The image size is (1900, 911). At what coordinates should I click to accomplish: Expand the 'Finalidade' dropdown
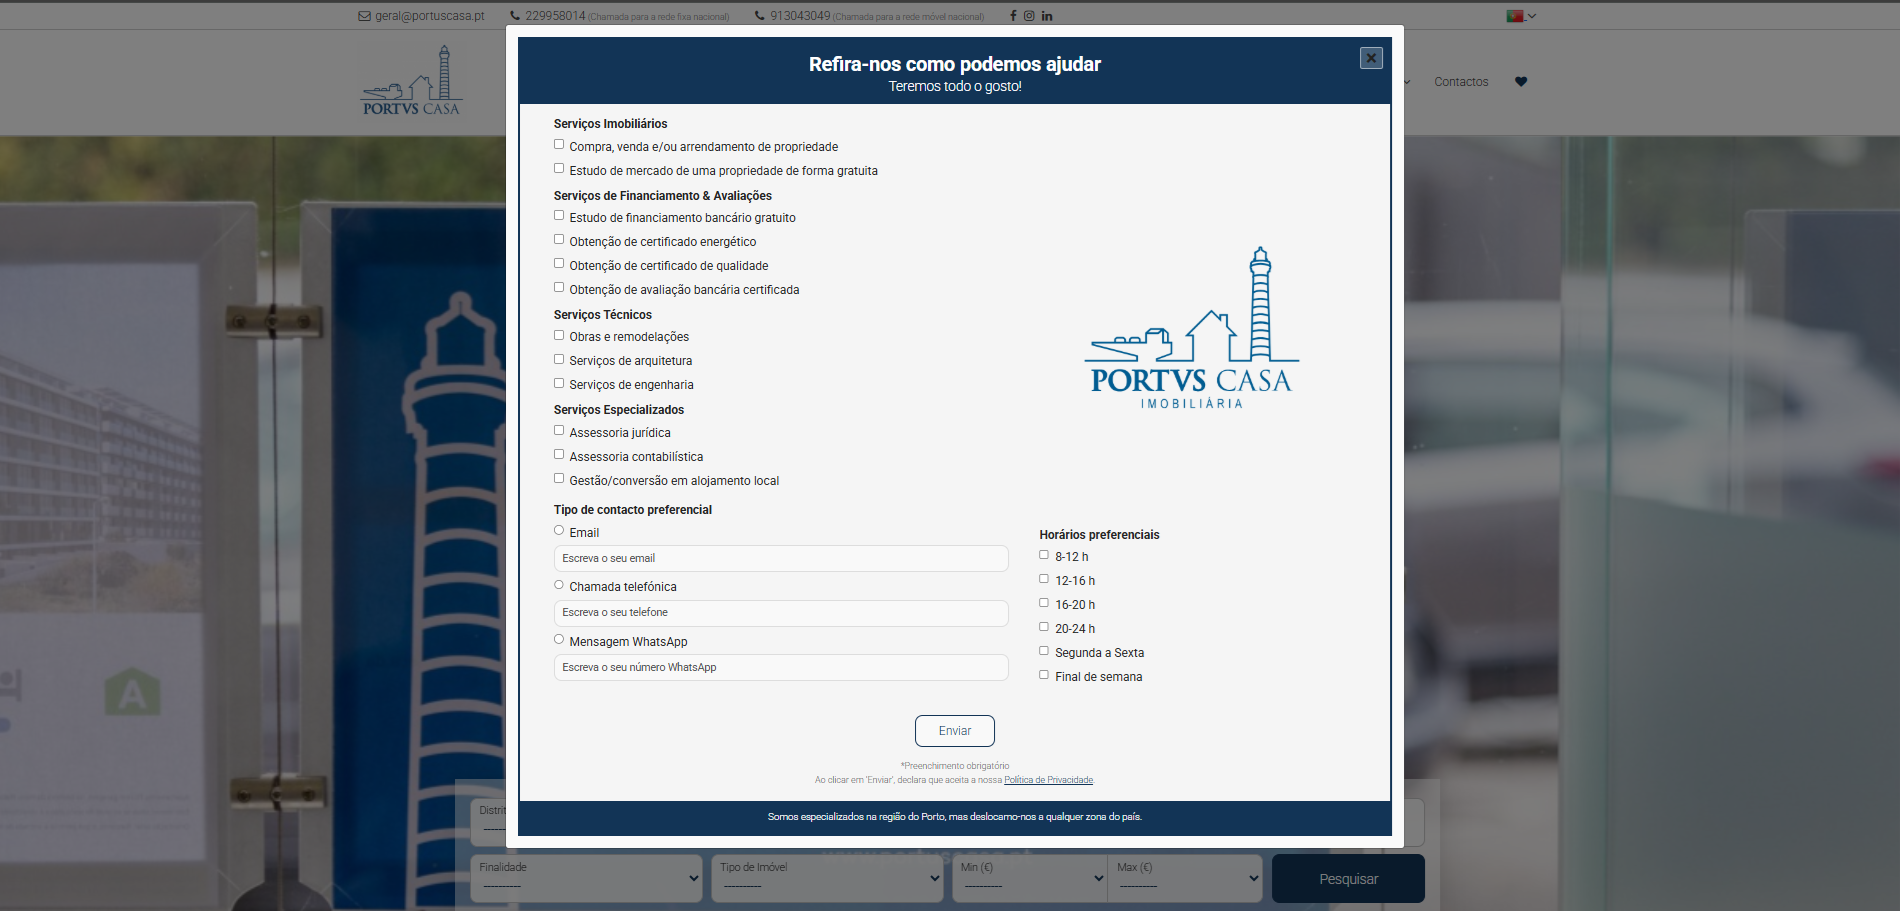click(585, 878)
